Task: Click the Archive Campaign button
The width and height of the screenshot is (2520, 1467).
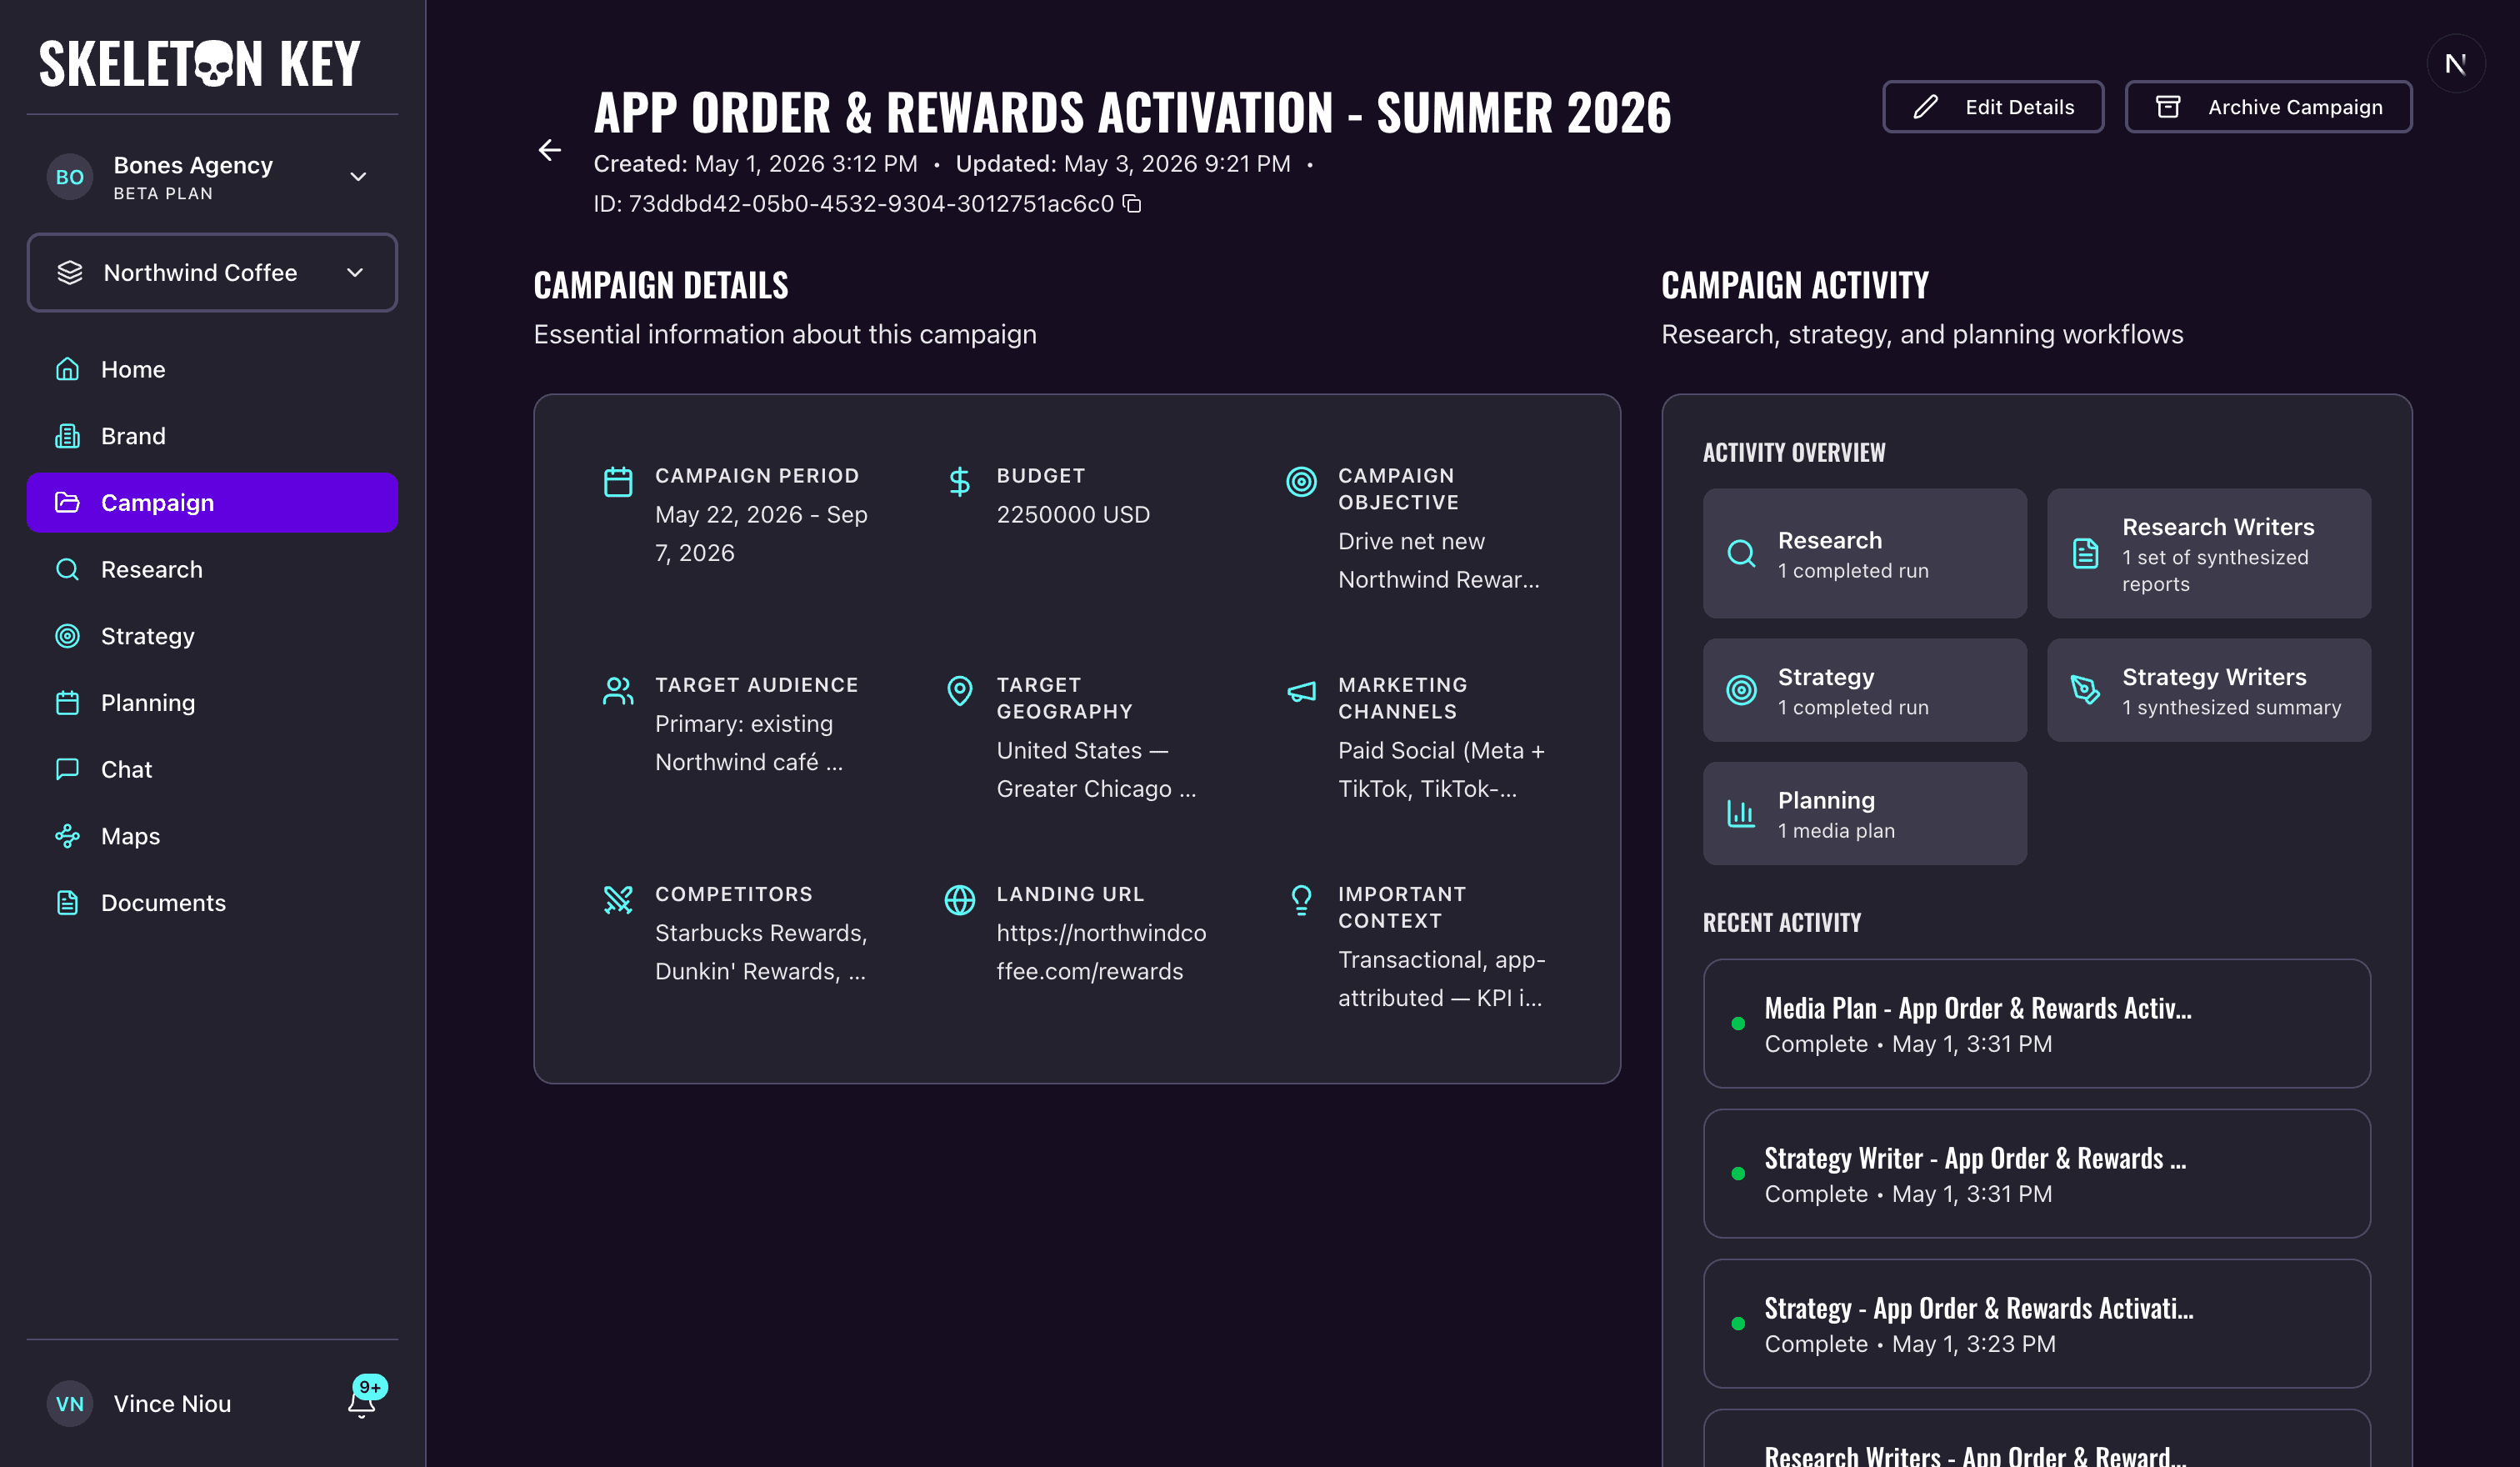Action: 2268,107
